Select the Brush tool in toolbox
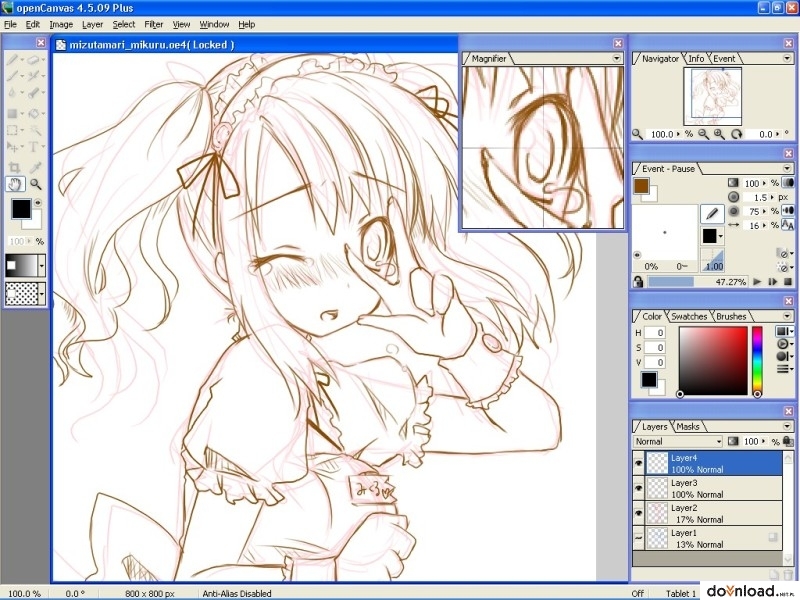The width and height of the screenshot is (800, 600). [12, 76]
